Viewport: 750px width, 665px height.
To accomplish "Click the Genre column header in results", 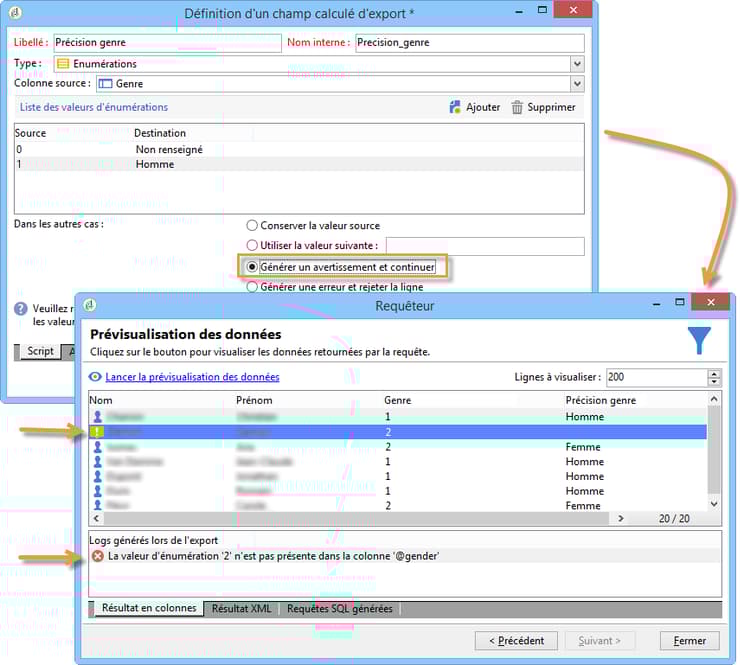I will pyautogui.click(x=397, y=400).
